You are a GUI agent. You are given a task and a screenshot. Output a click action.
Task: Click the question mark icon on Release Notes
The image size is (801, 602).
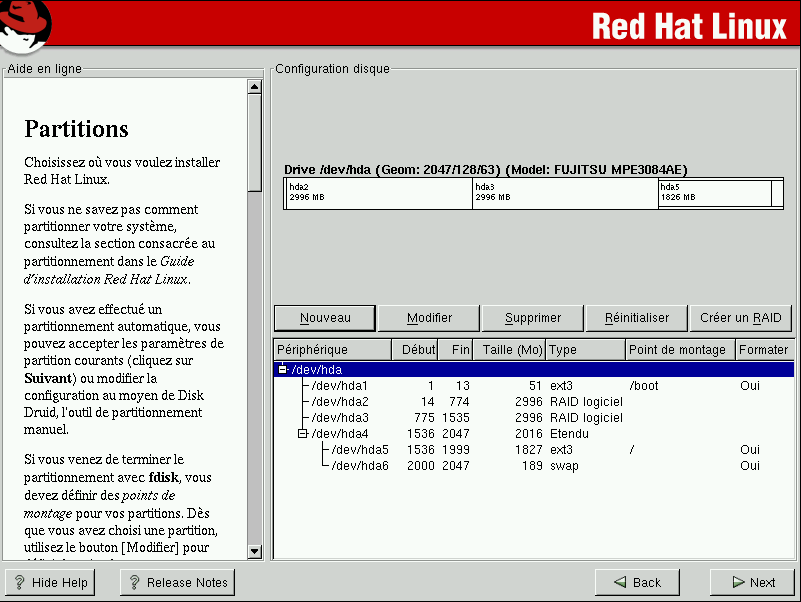[134, 582]
